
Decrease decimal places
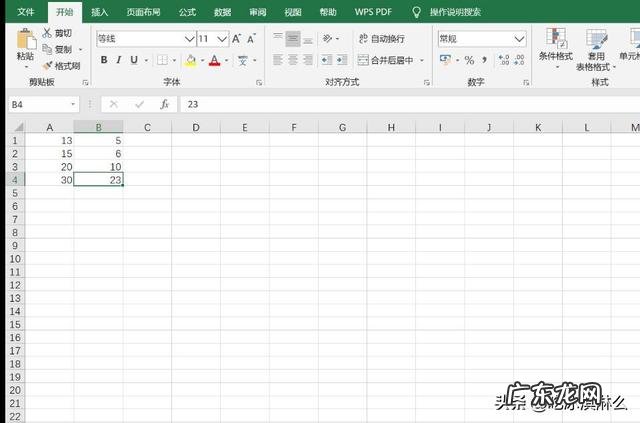pyautogui.click(x=519, y=60)
